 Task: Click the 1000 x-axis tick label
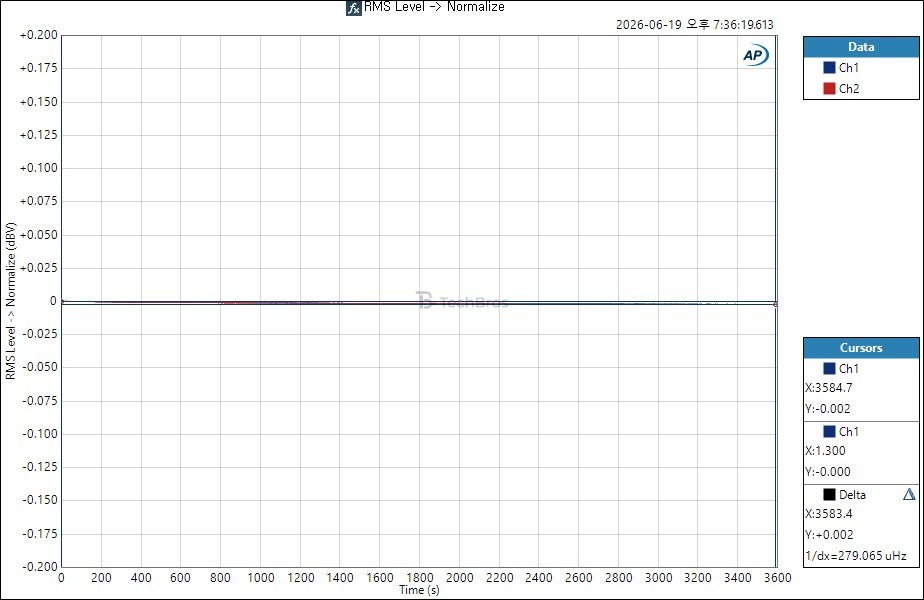260,578
